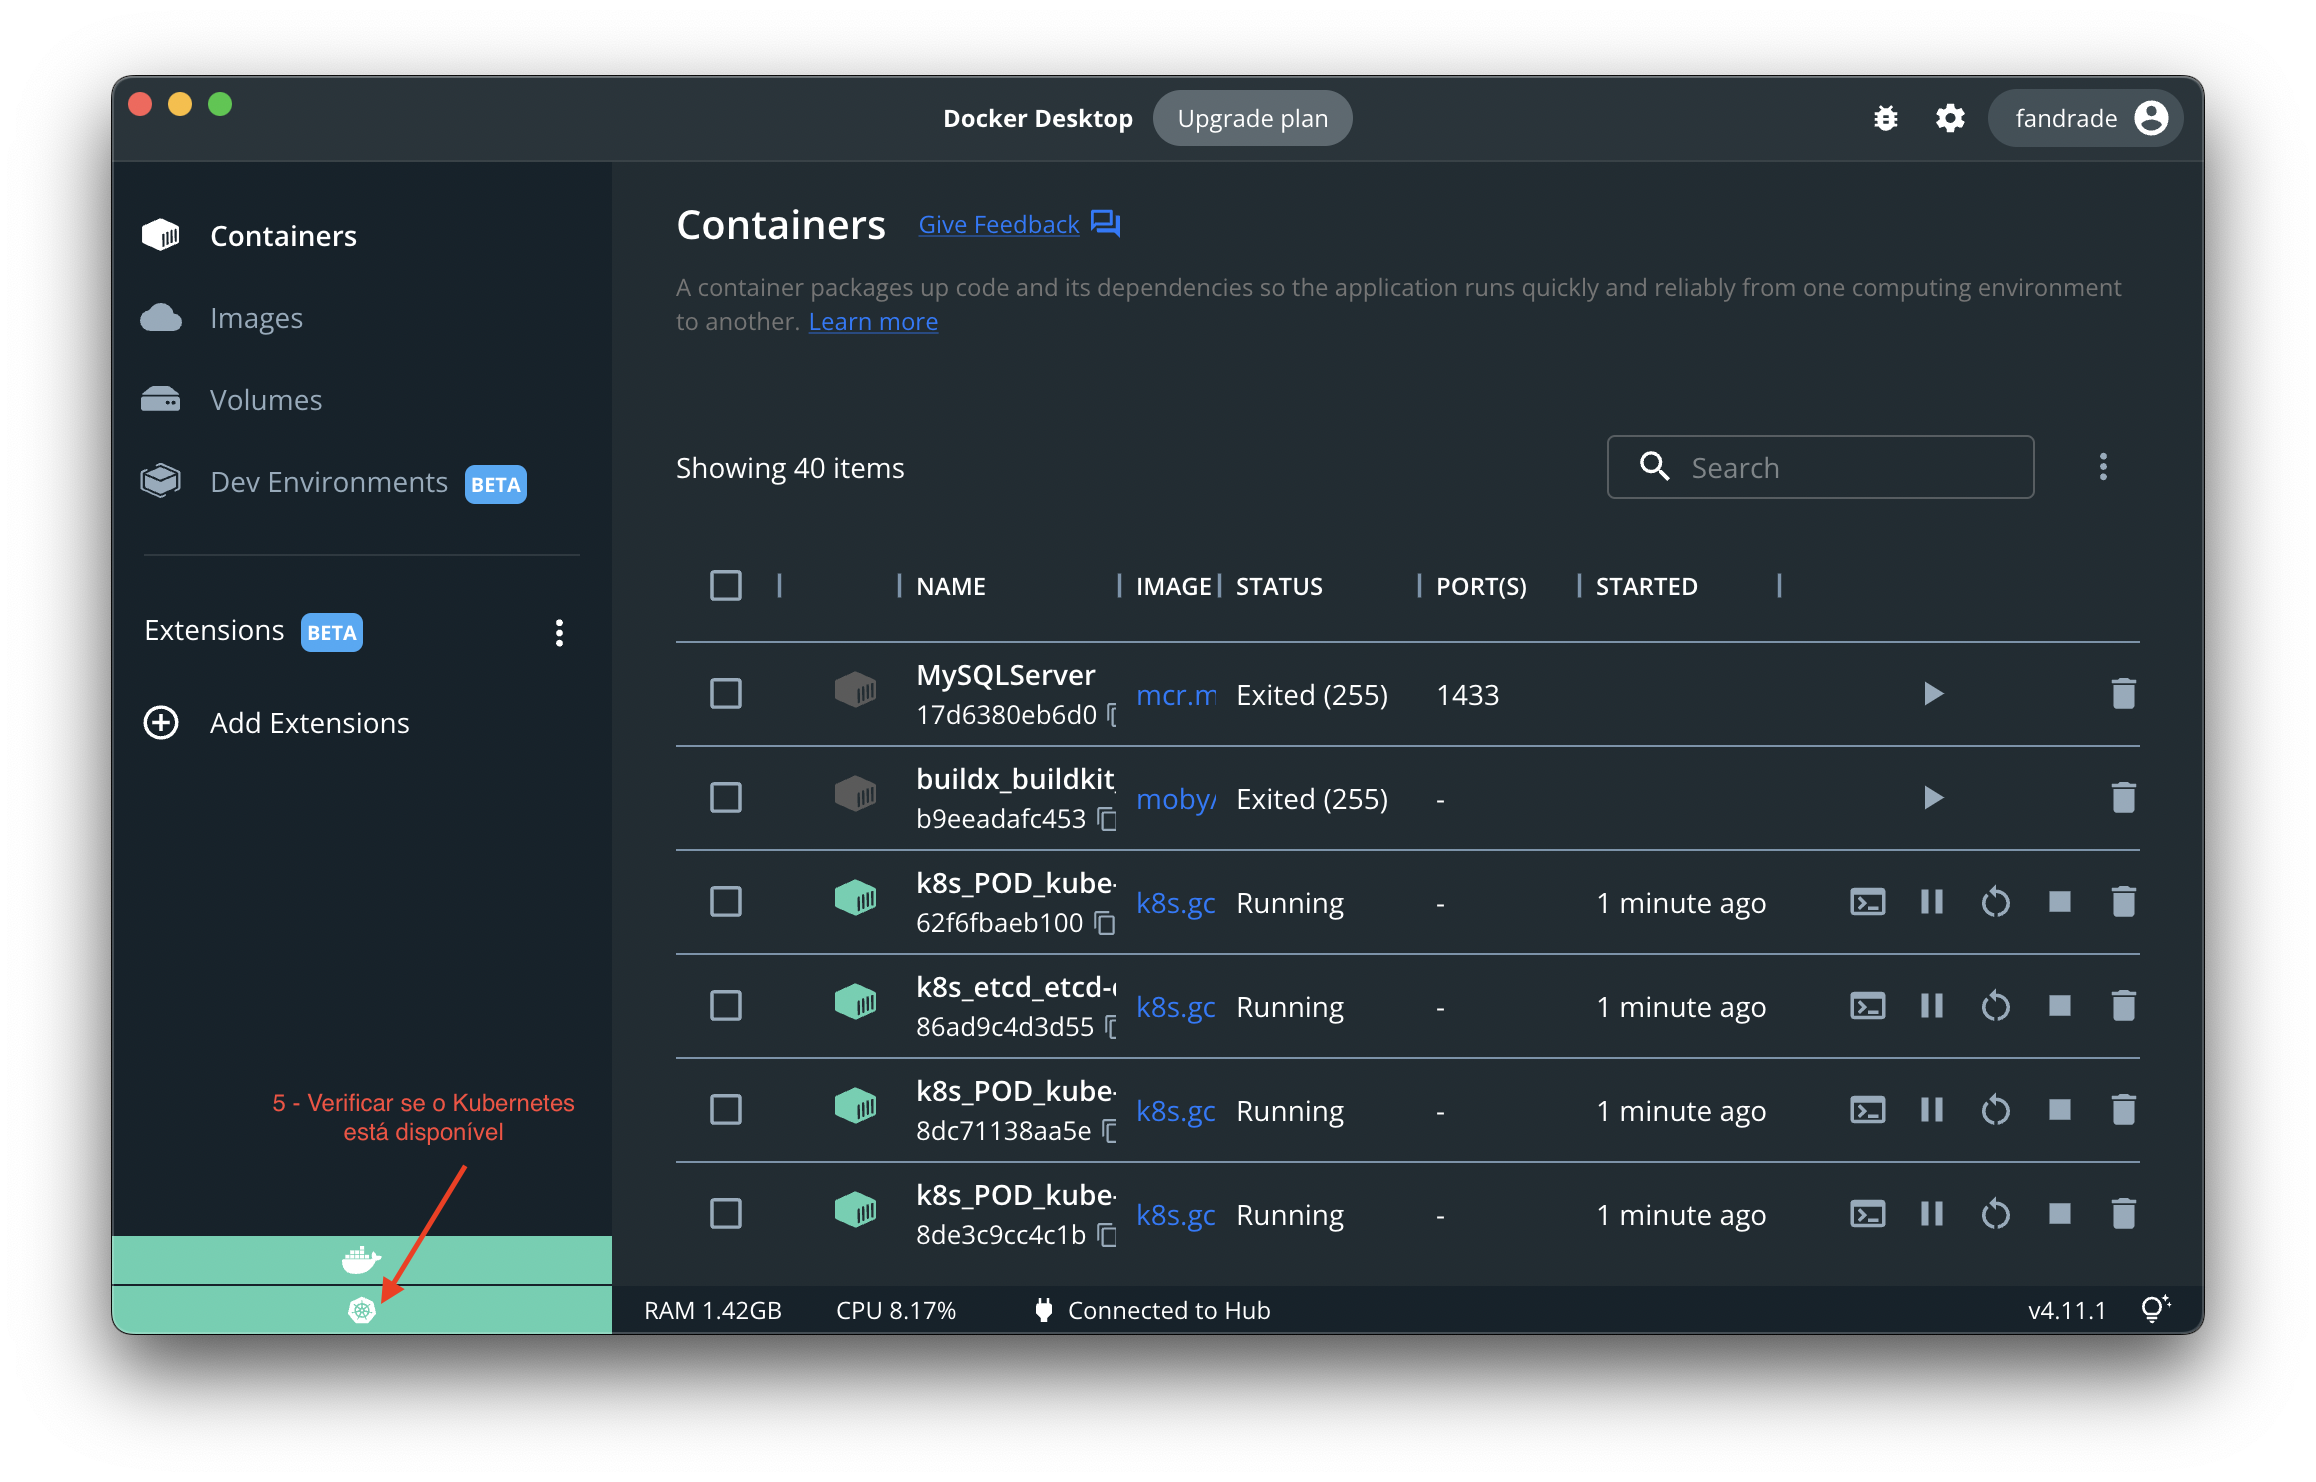Stop container 62f6fbaeb100
2316x1482 pixels.
2059,902
